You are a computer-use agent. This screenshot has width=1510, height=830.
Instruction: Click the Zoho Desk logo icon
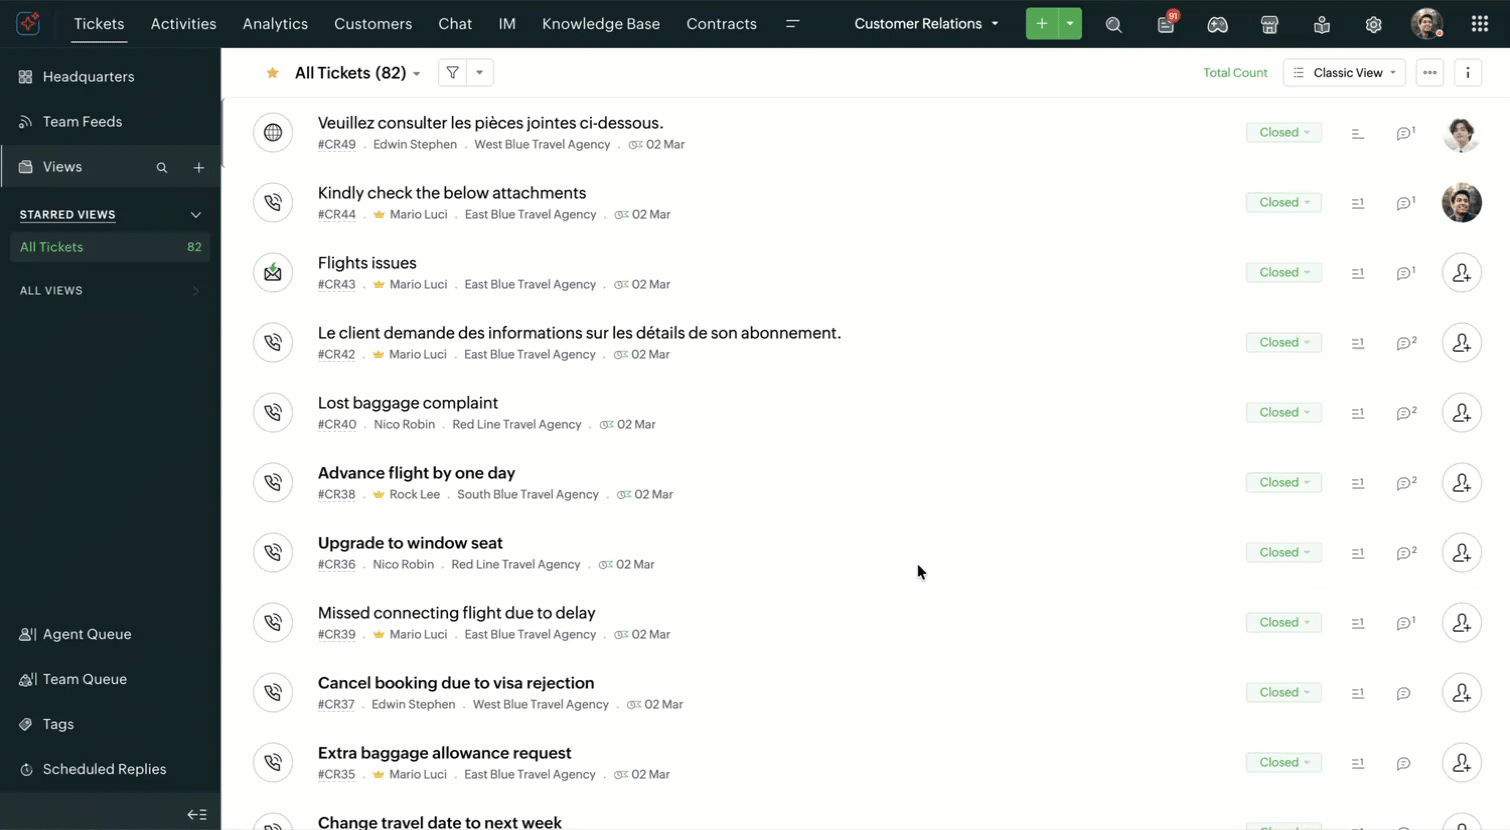pyautogui.click(x=28, y=23)
